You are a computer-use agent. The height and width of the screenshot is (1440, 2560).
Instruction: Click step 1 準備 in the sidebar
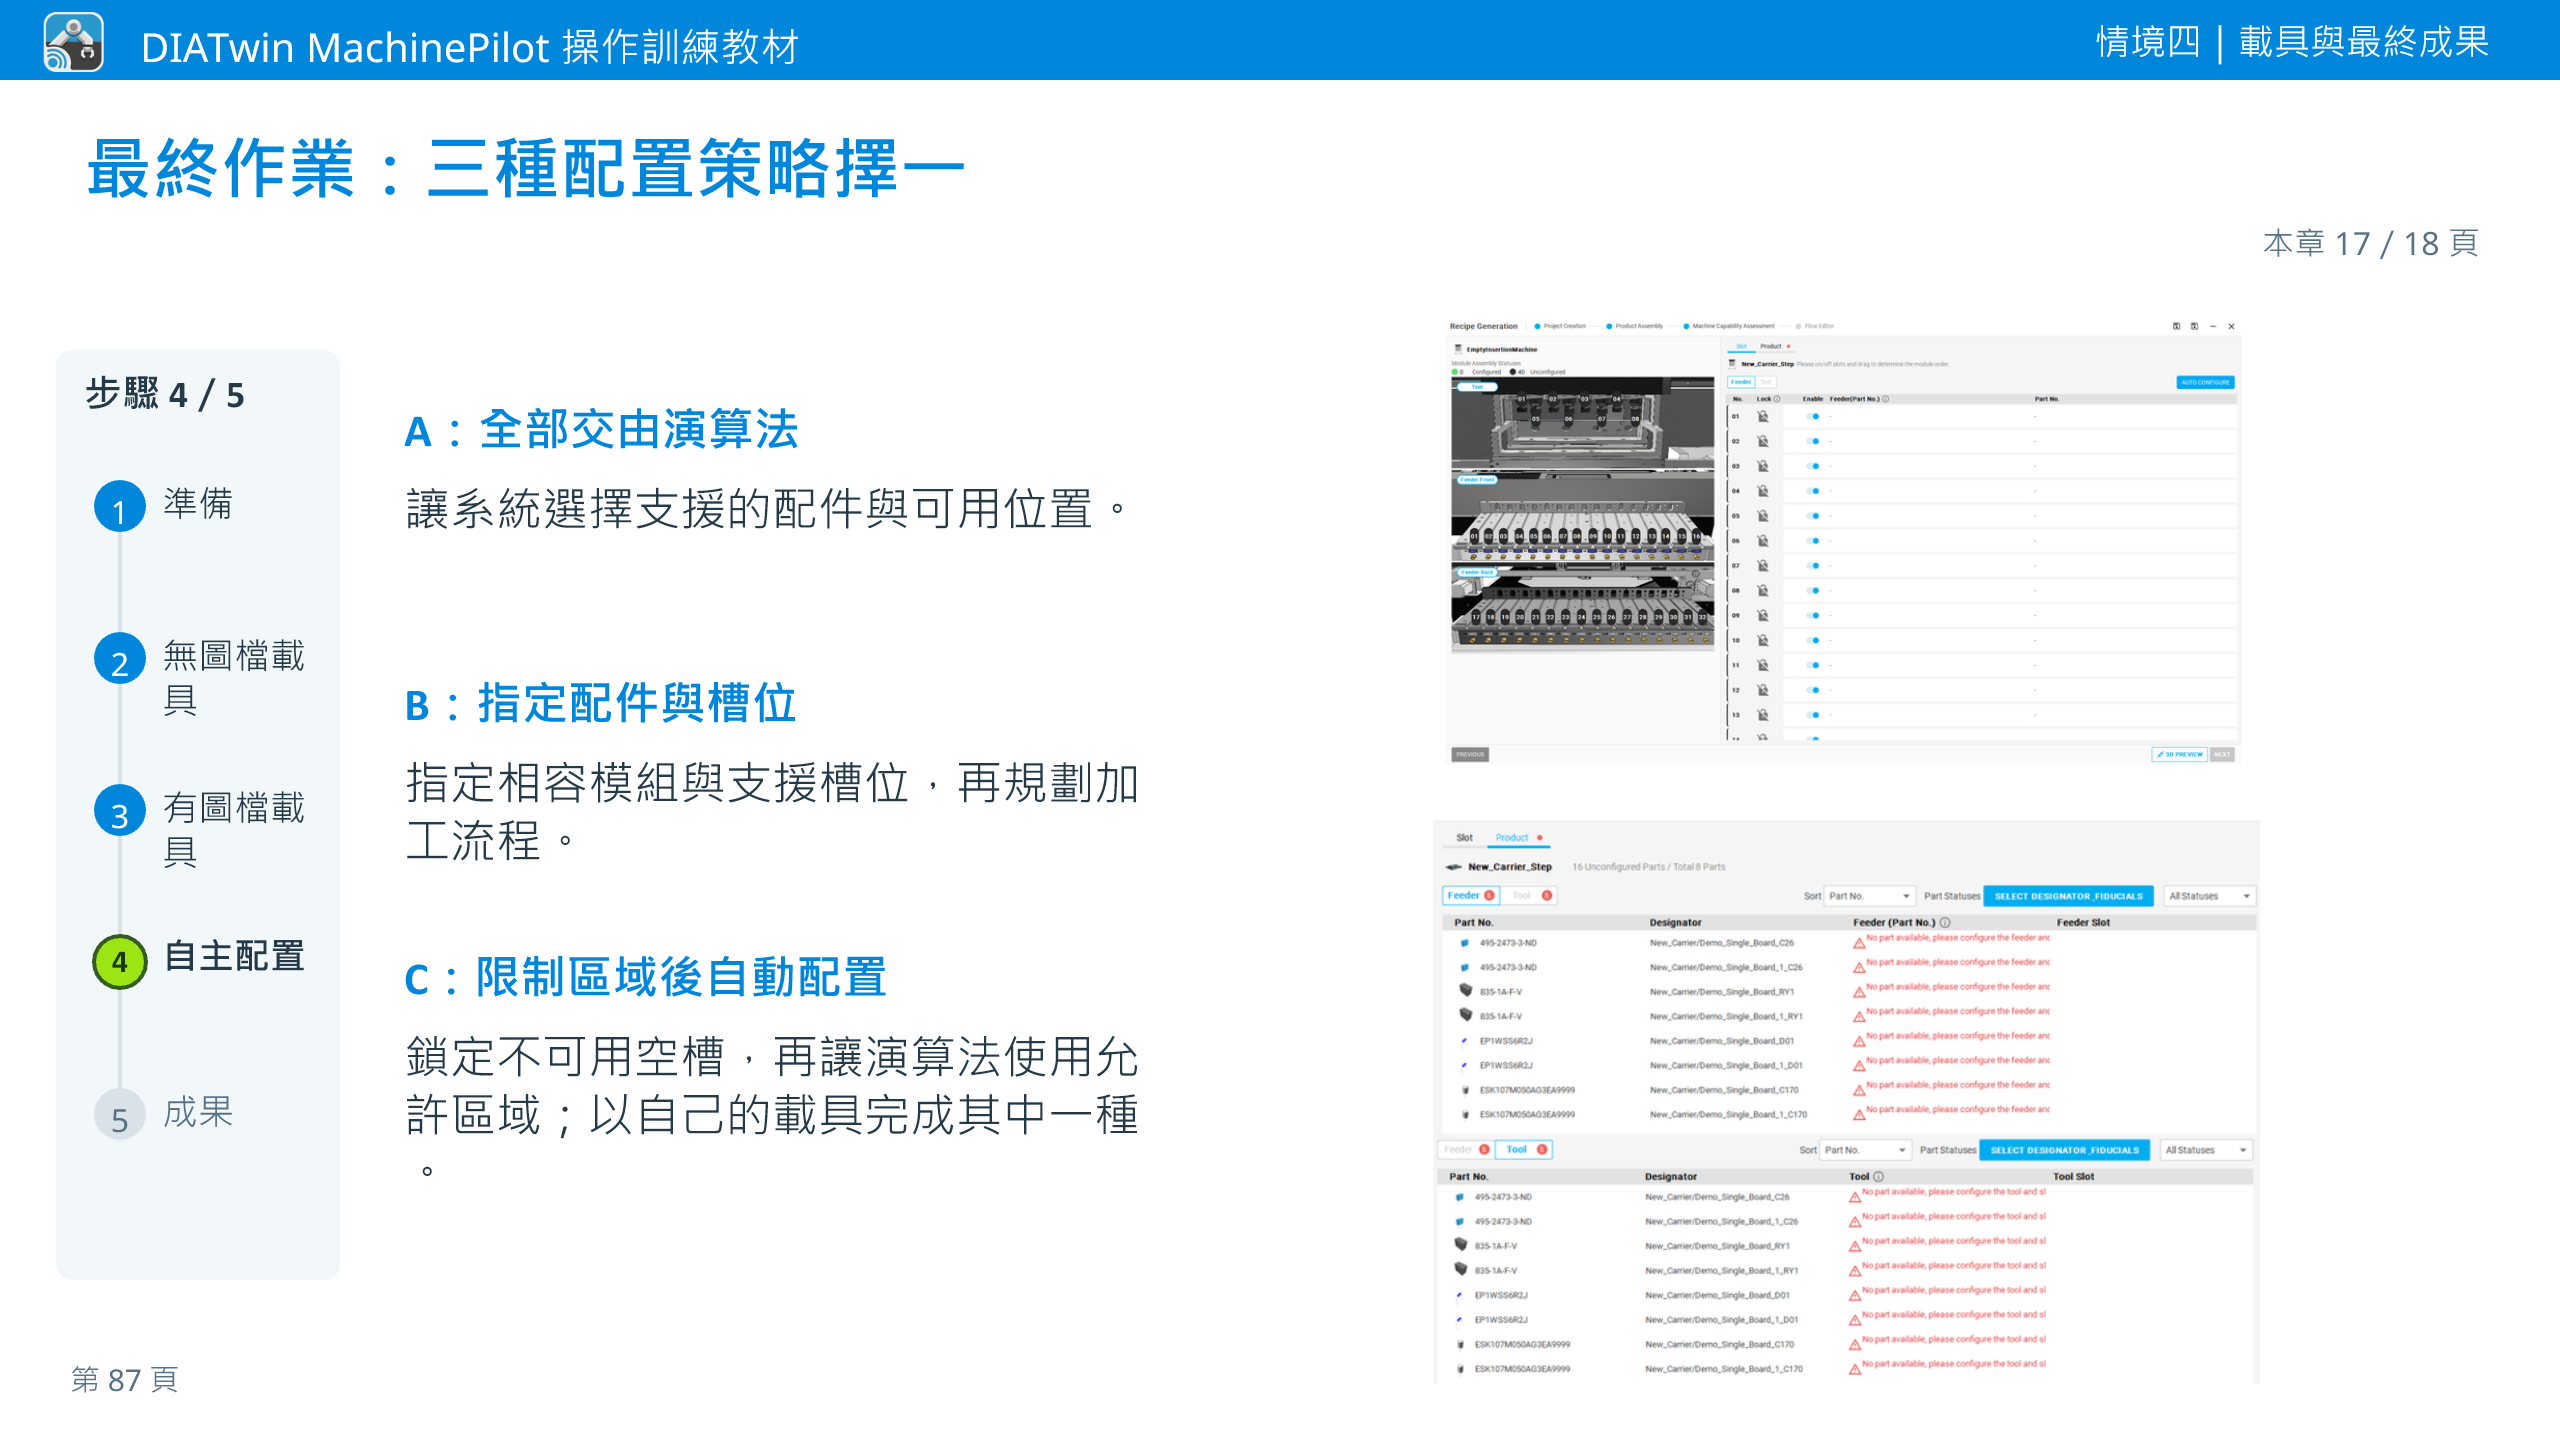coord(165,506)
